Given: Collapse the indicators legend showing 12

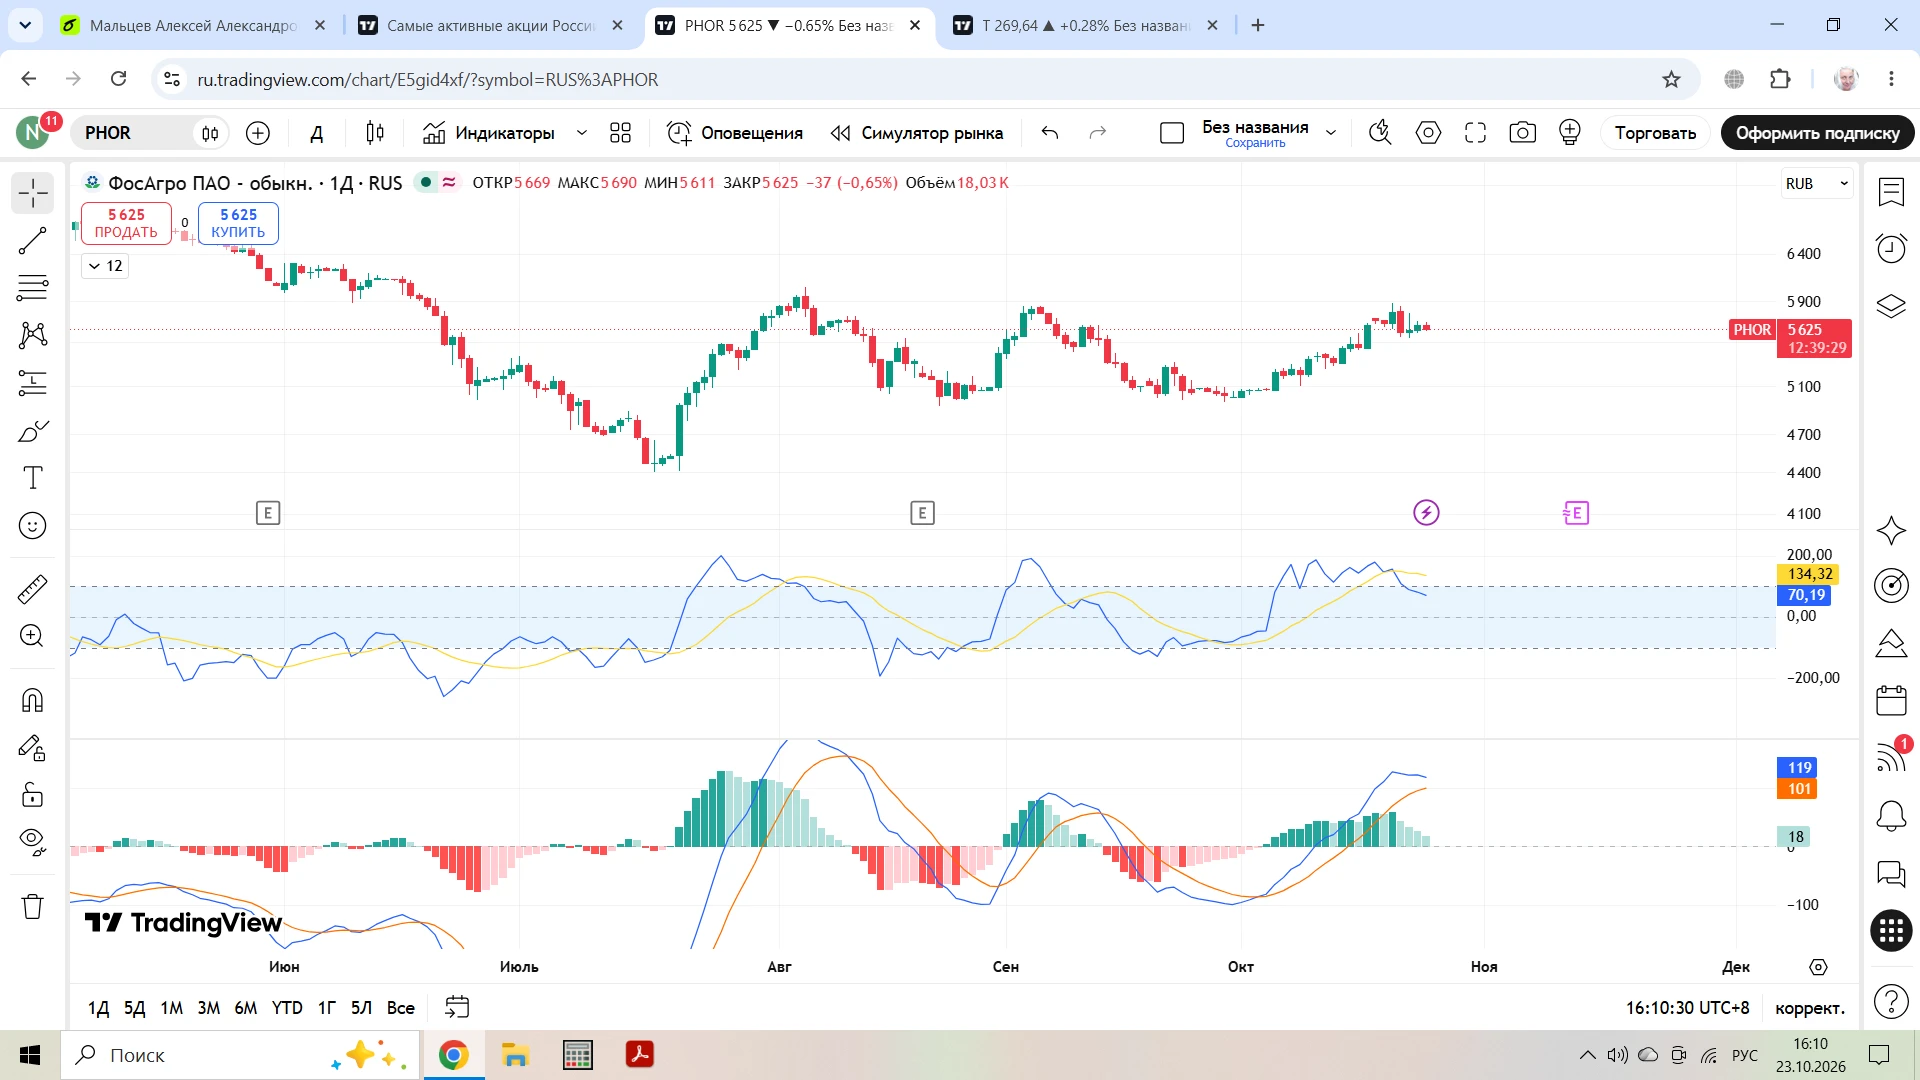Looking at the screenshot, I should (x=105, y=266).
